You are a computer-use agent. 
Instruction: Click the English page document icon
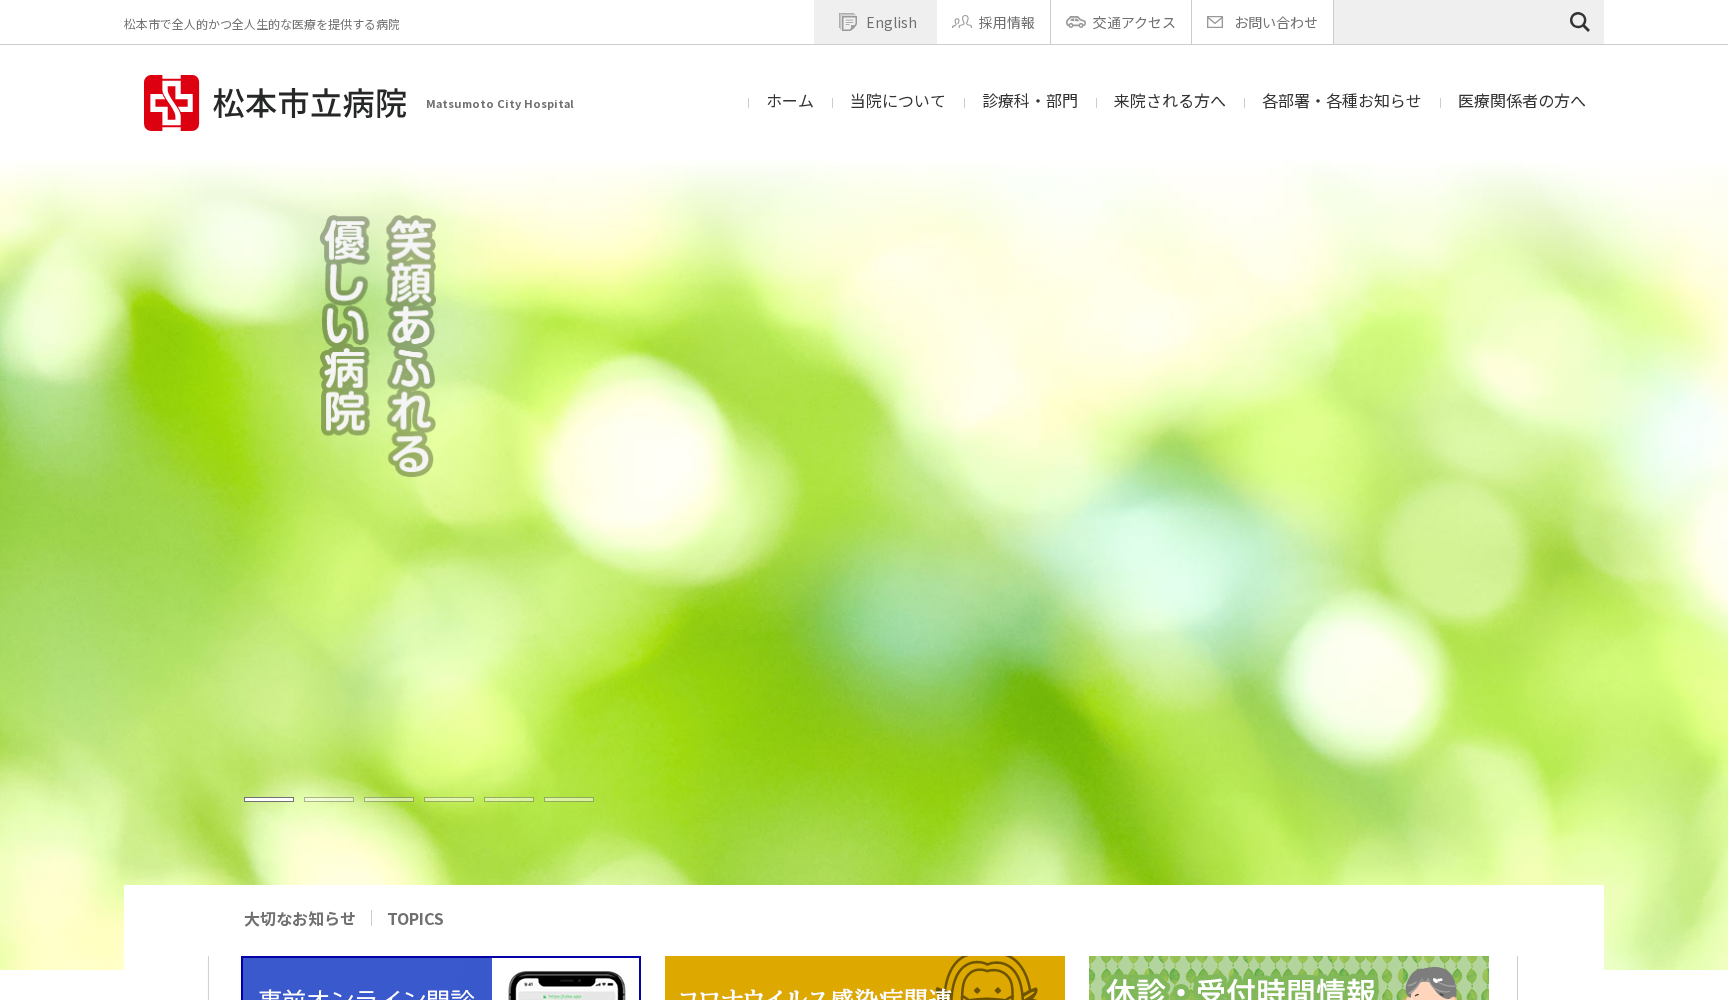click(848, 22)
